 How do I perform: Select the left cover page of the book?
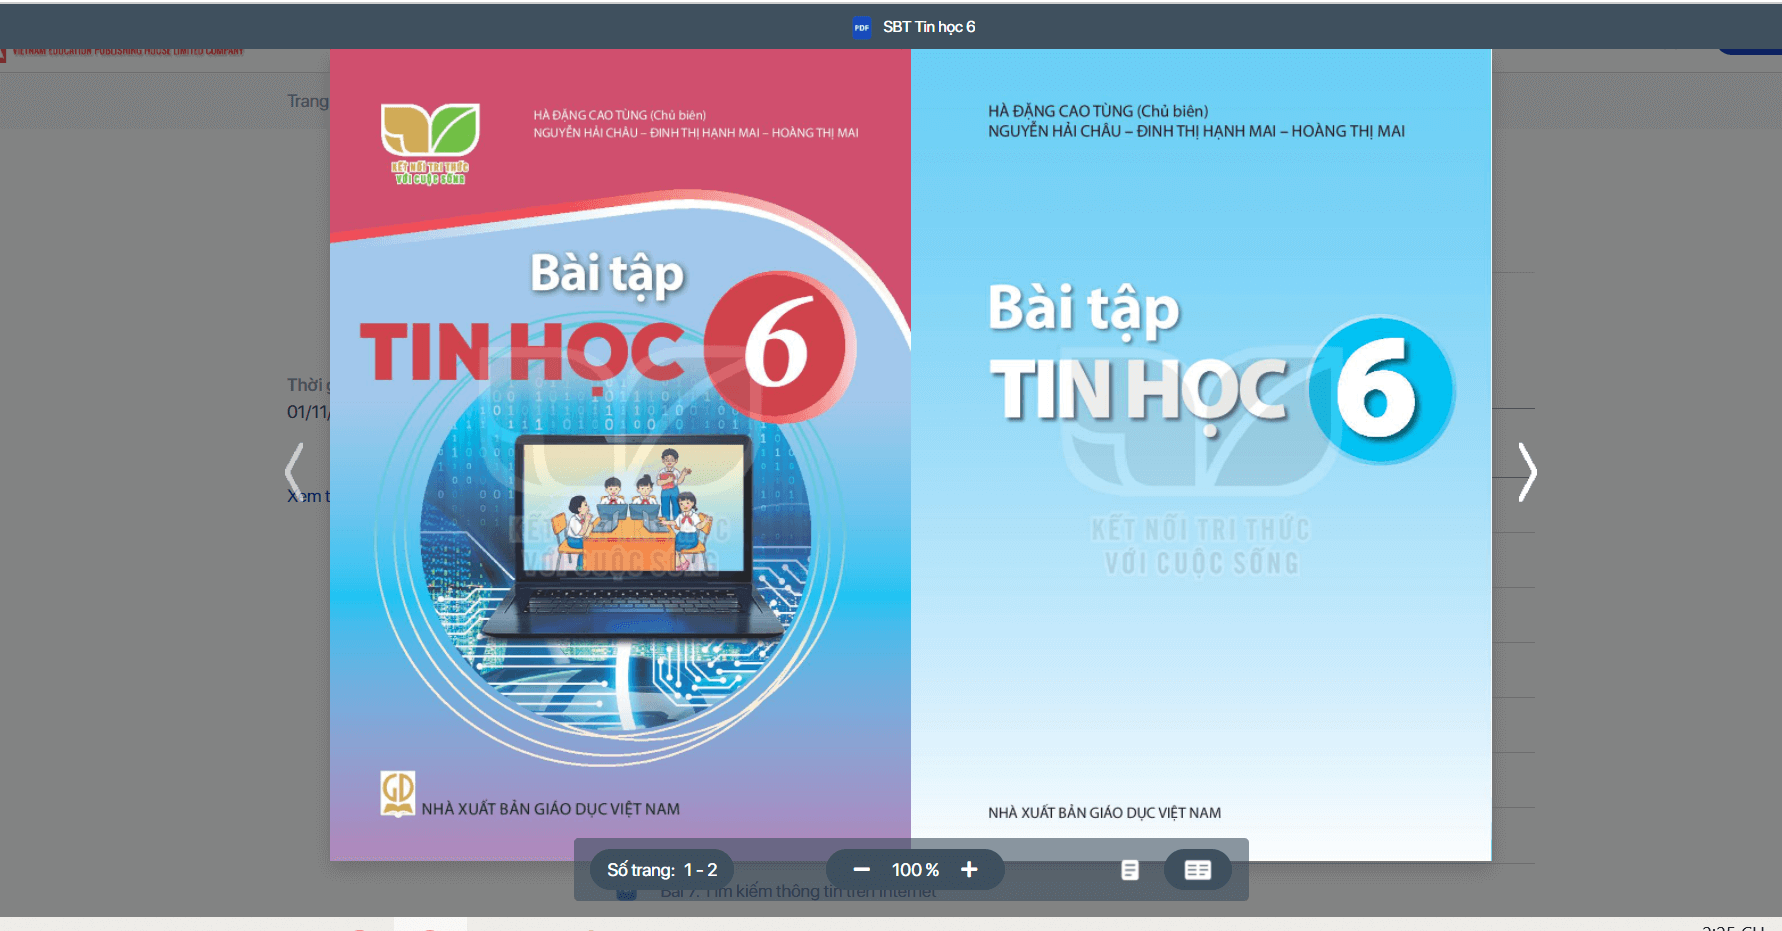pyautogui.click(x=620, y=455)
